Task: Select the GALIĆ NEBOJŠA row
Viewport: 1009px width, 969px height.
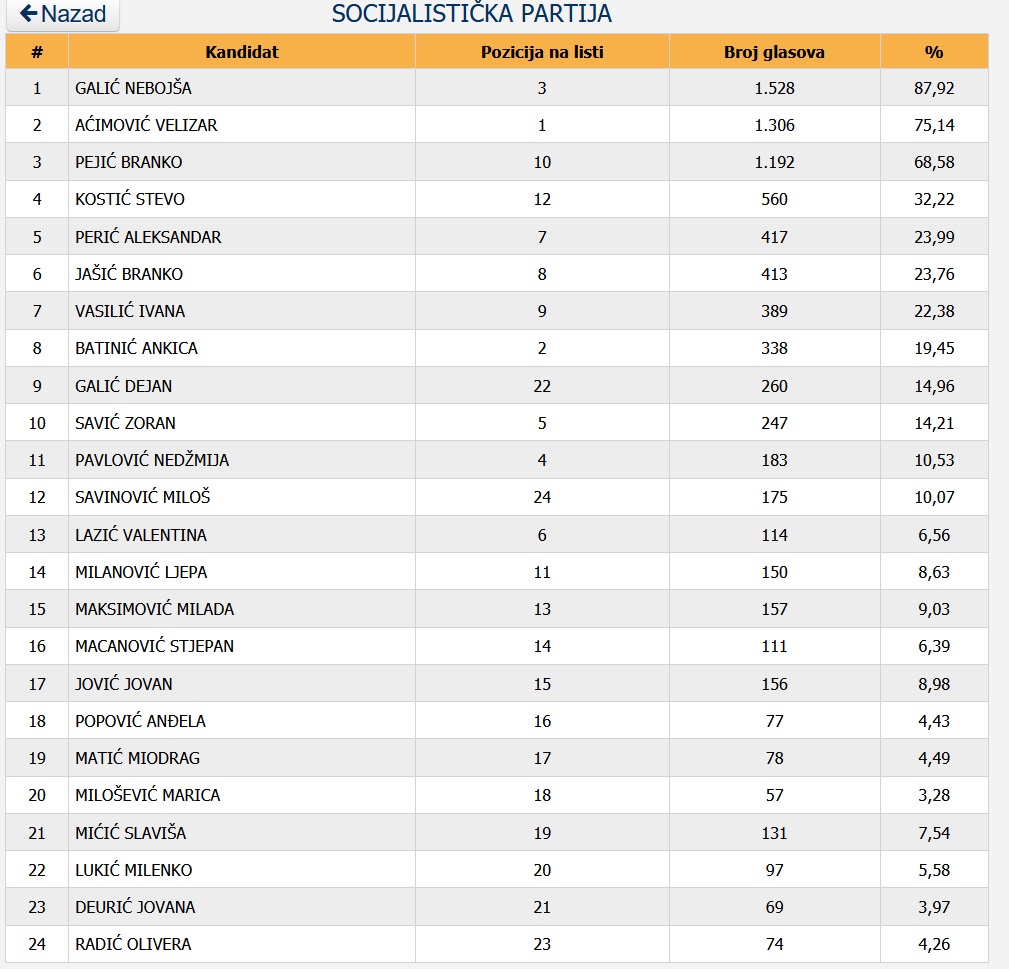Action: (x=497, y=88)
